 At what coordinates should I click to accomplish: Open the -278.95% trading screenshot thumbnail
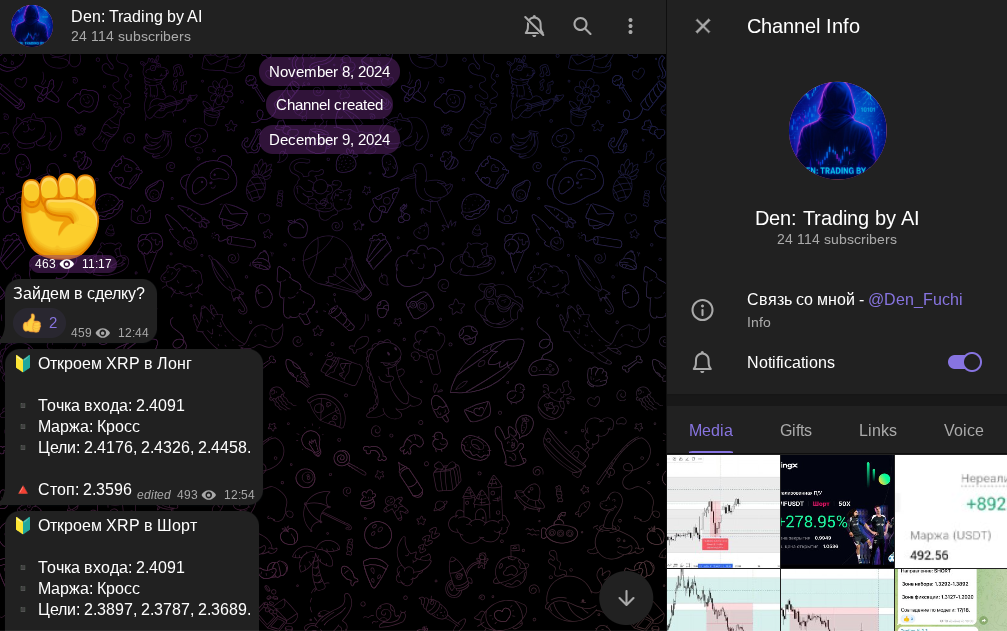838,510
